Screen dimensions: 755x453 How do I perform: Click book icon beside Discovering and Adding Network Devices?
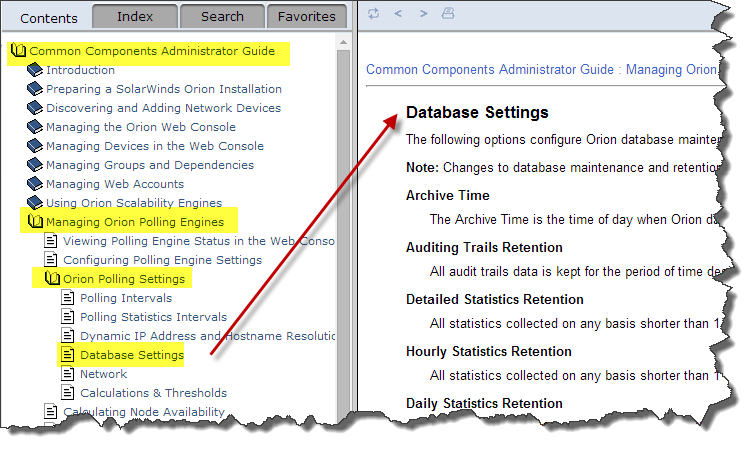tap(35, 108)
